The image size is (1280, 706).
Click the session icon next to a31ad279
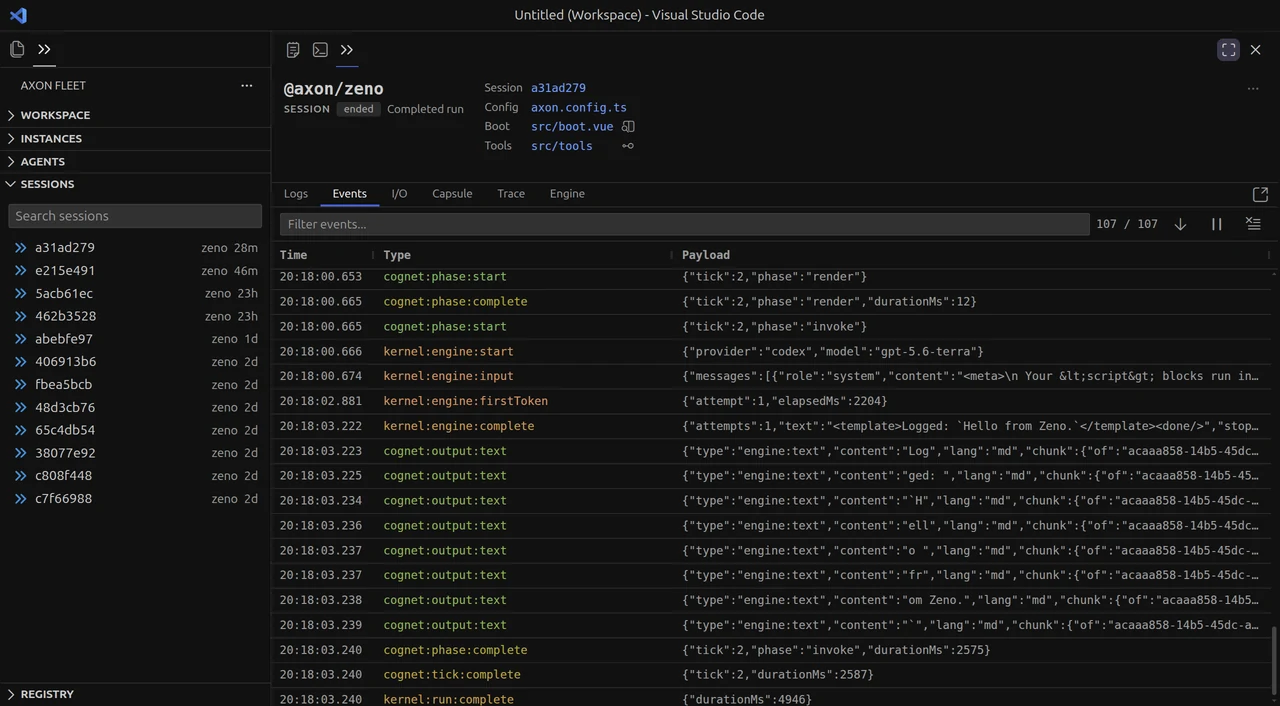pos(20,248)
